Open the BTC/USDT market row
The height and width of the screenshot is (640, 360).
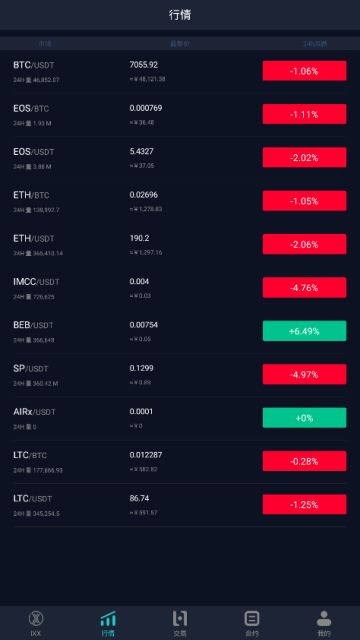pyautogui.click(x=180, y=71)
